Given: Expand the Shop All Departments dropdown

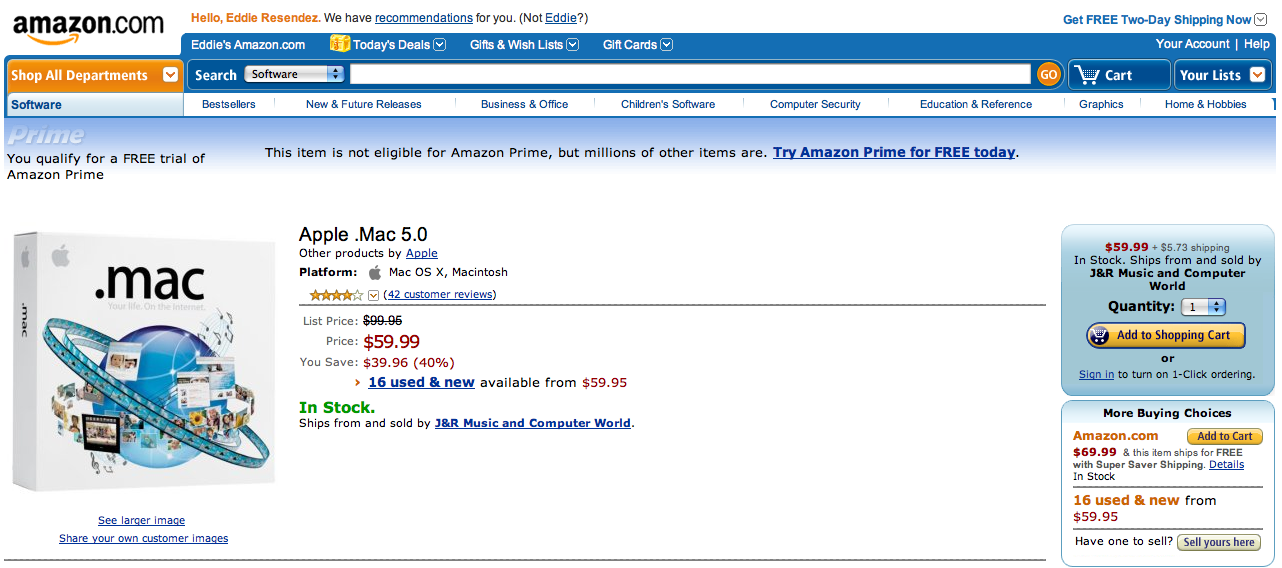Looking at the screenshot, I should (x=171, y=75).
